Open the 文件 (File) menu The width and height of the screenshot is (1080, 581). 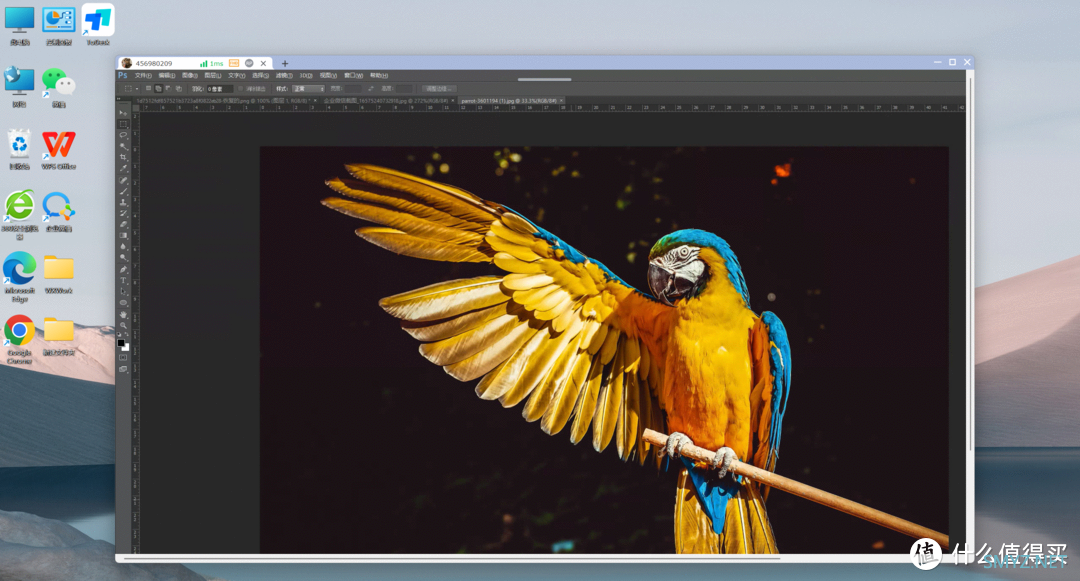[143, 76]
